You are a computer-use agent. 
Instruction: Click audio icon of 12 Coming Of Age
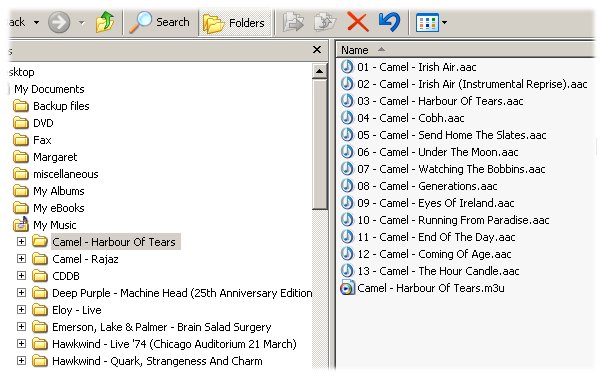point(347,254)
